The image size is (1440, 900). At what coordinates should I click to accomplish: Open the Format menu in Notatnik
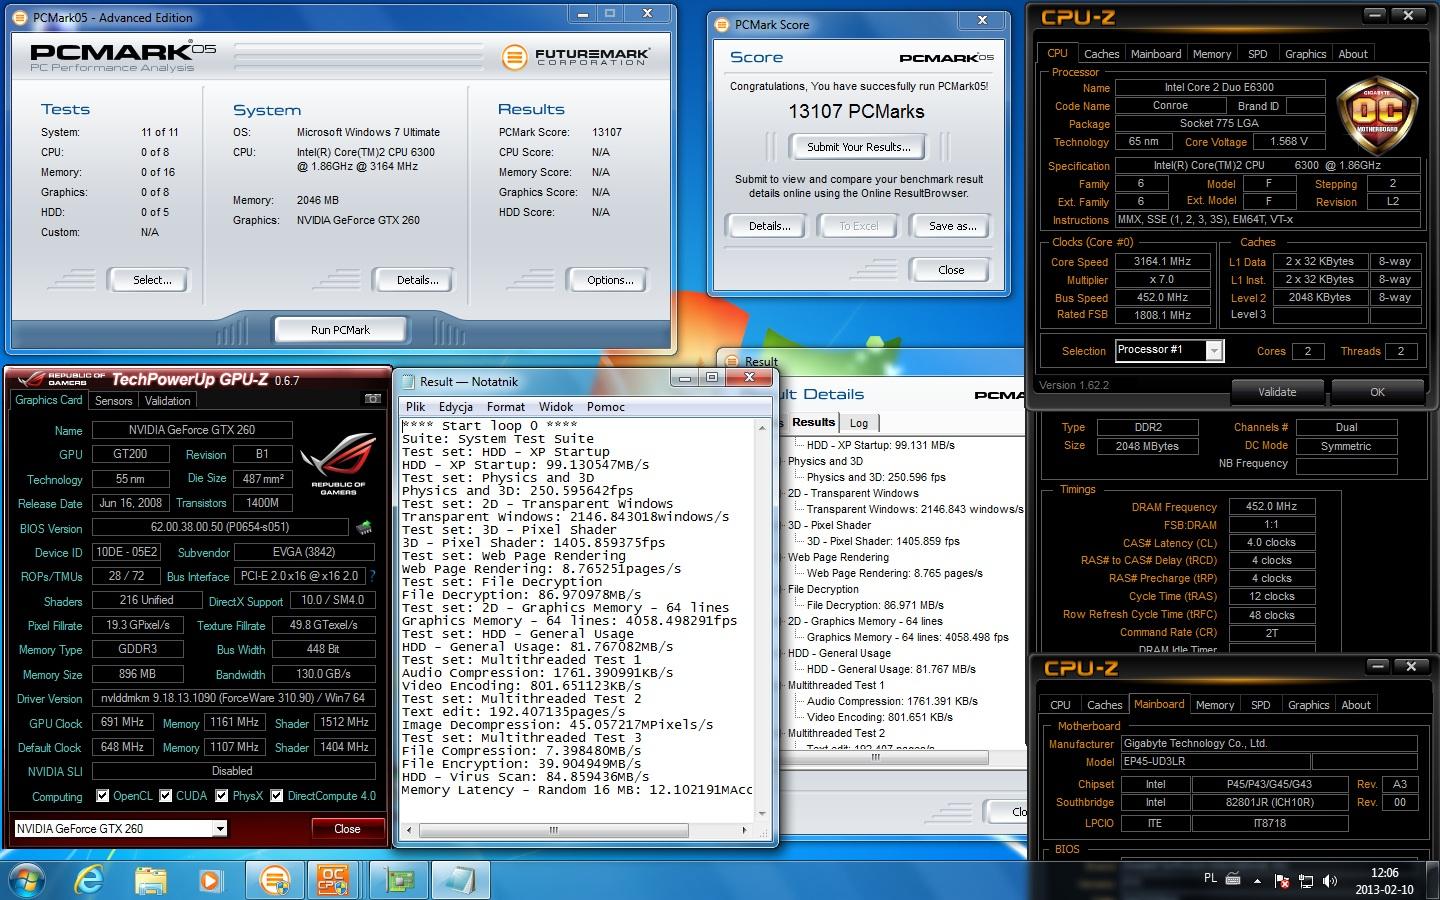pos(506,407)
